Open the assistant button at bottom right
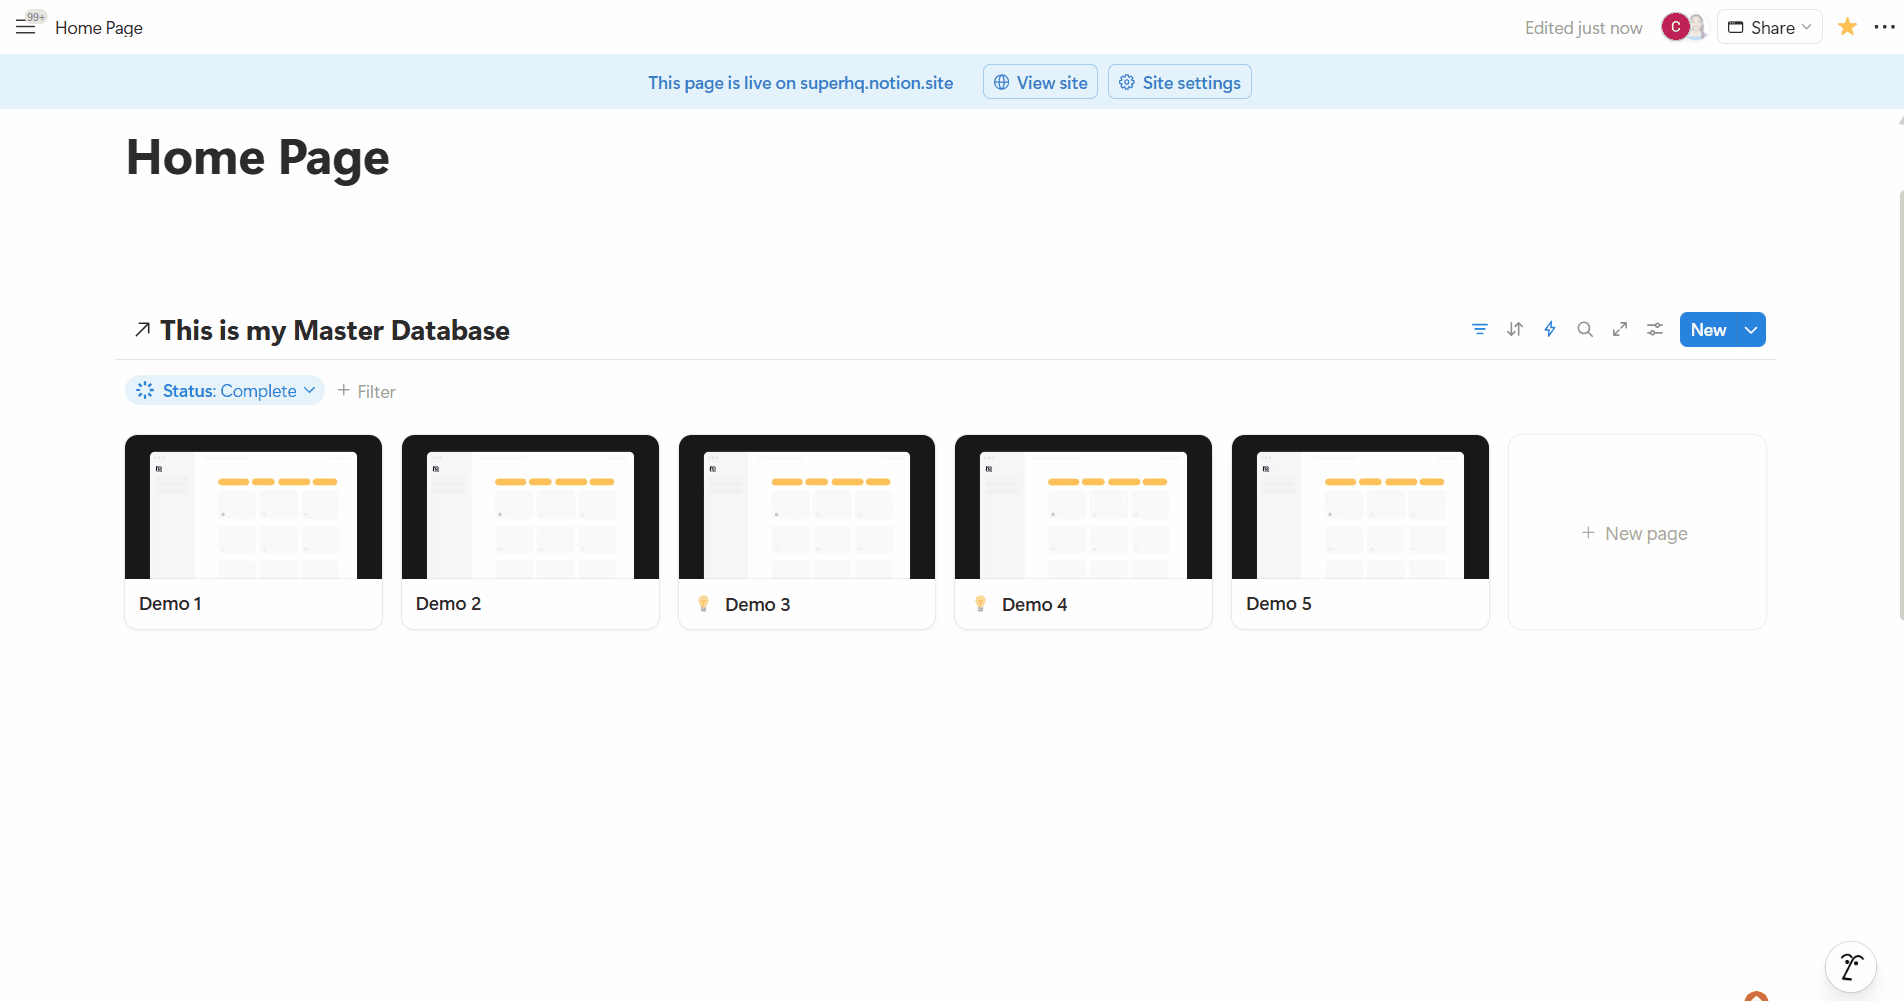Screen dimensions: 1904x1001 pyautogui.click(x=1851, y=967)
